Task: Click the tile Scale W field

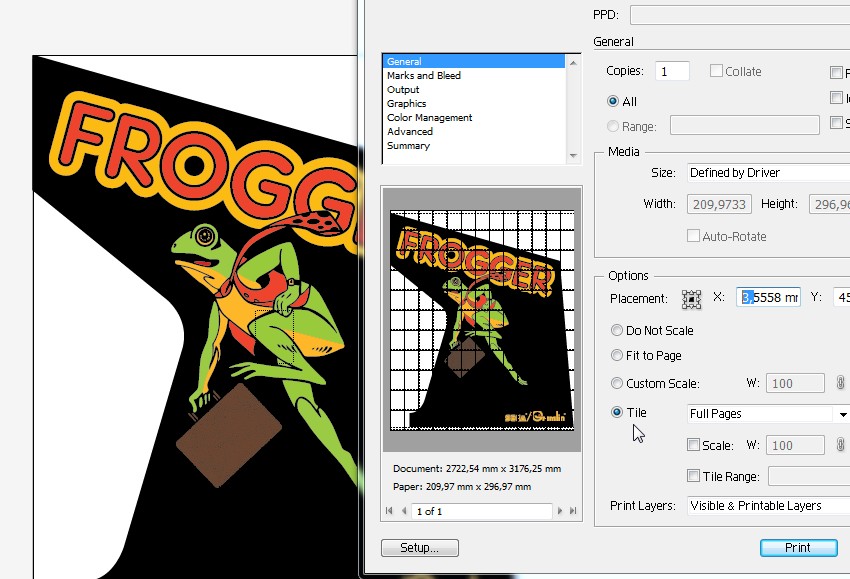Action: click(x=795, y=445)
